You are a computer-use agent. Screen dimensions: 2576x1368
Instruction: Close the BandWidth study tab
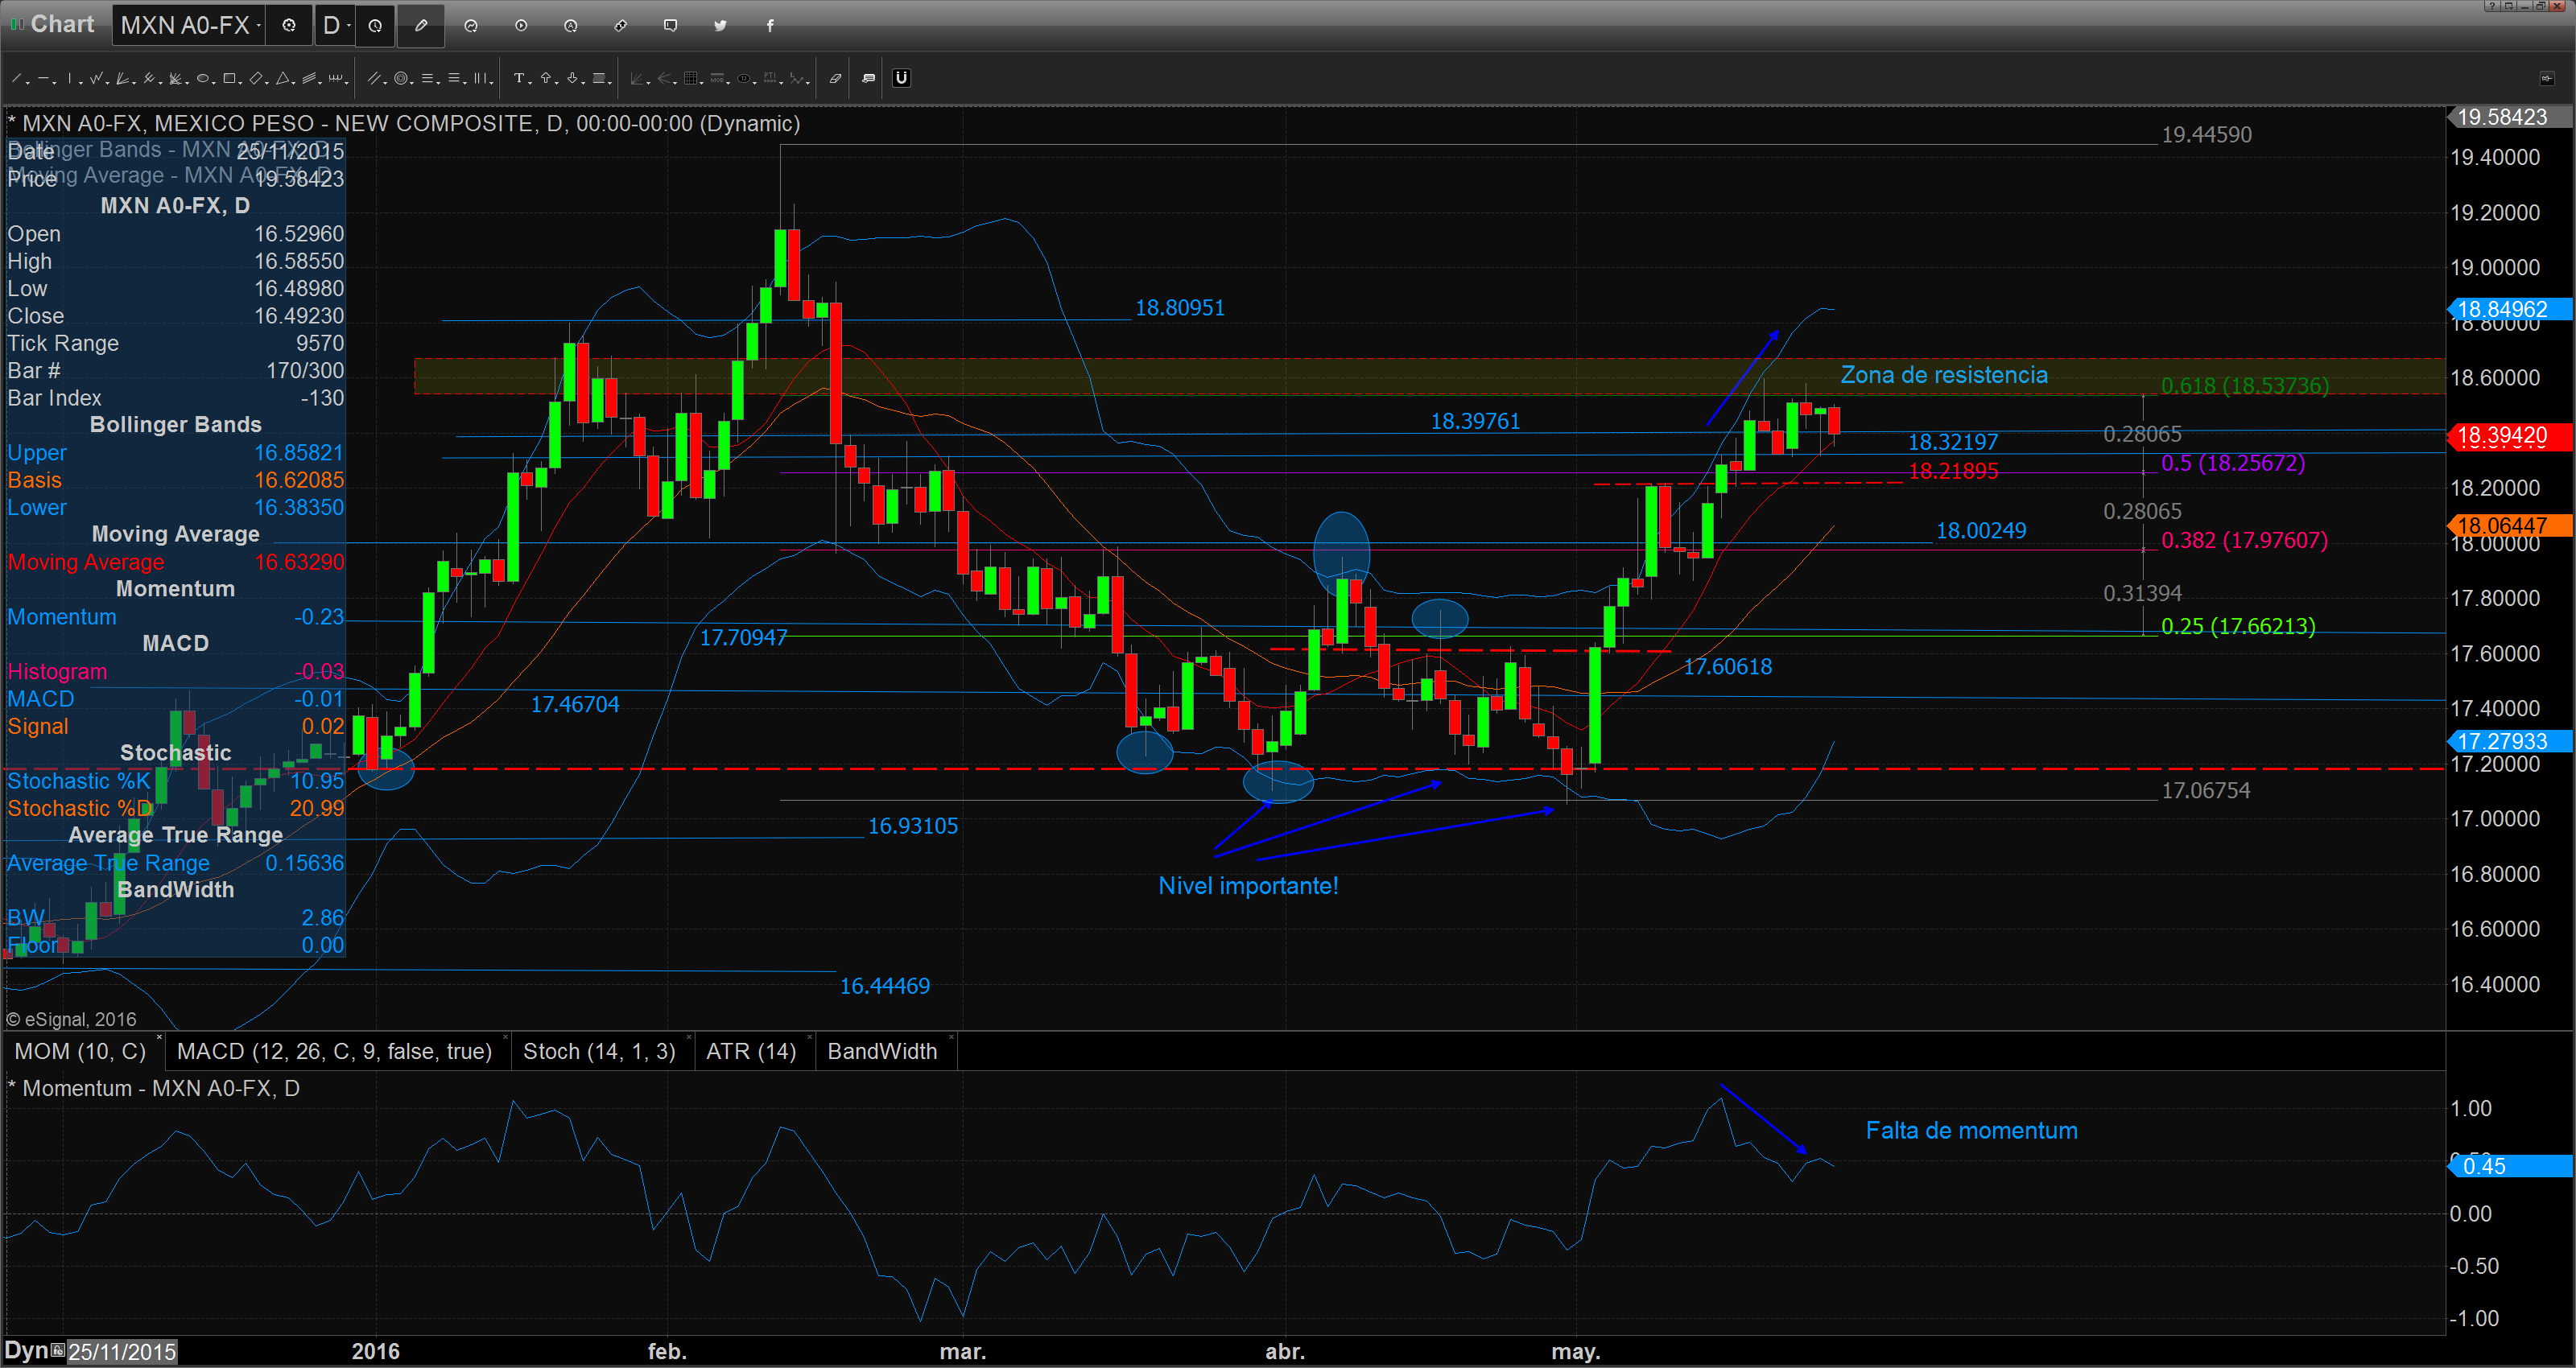[x=951, y=1037]
